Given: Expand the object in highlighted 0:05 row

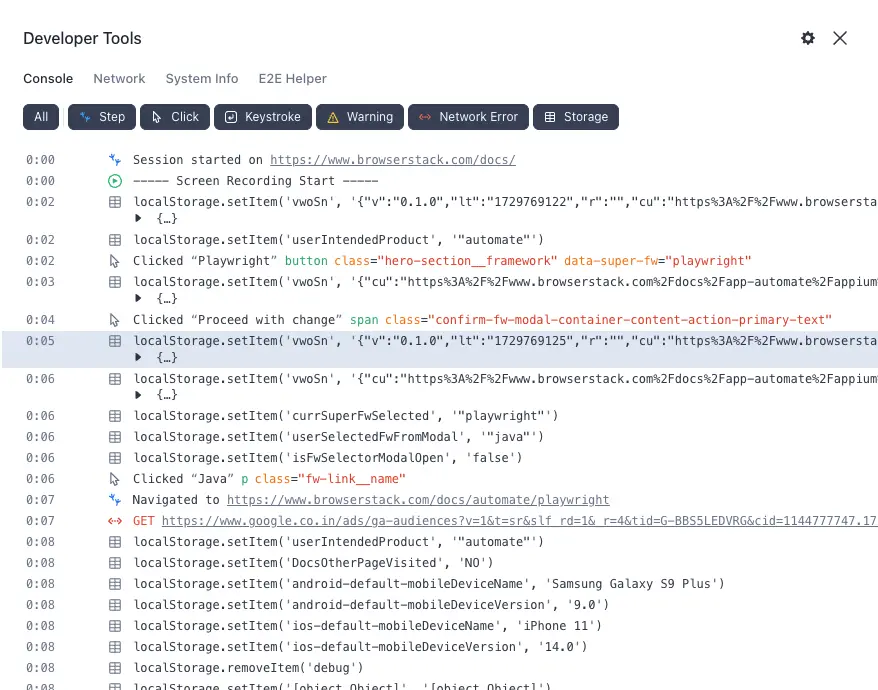Looking at the screenshot, I should click(x=139, y=357).
